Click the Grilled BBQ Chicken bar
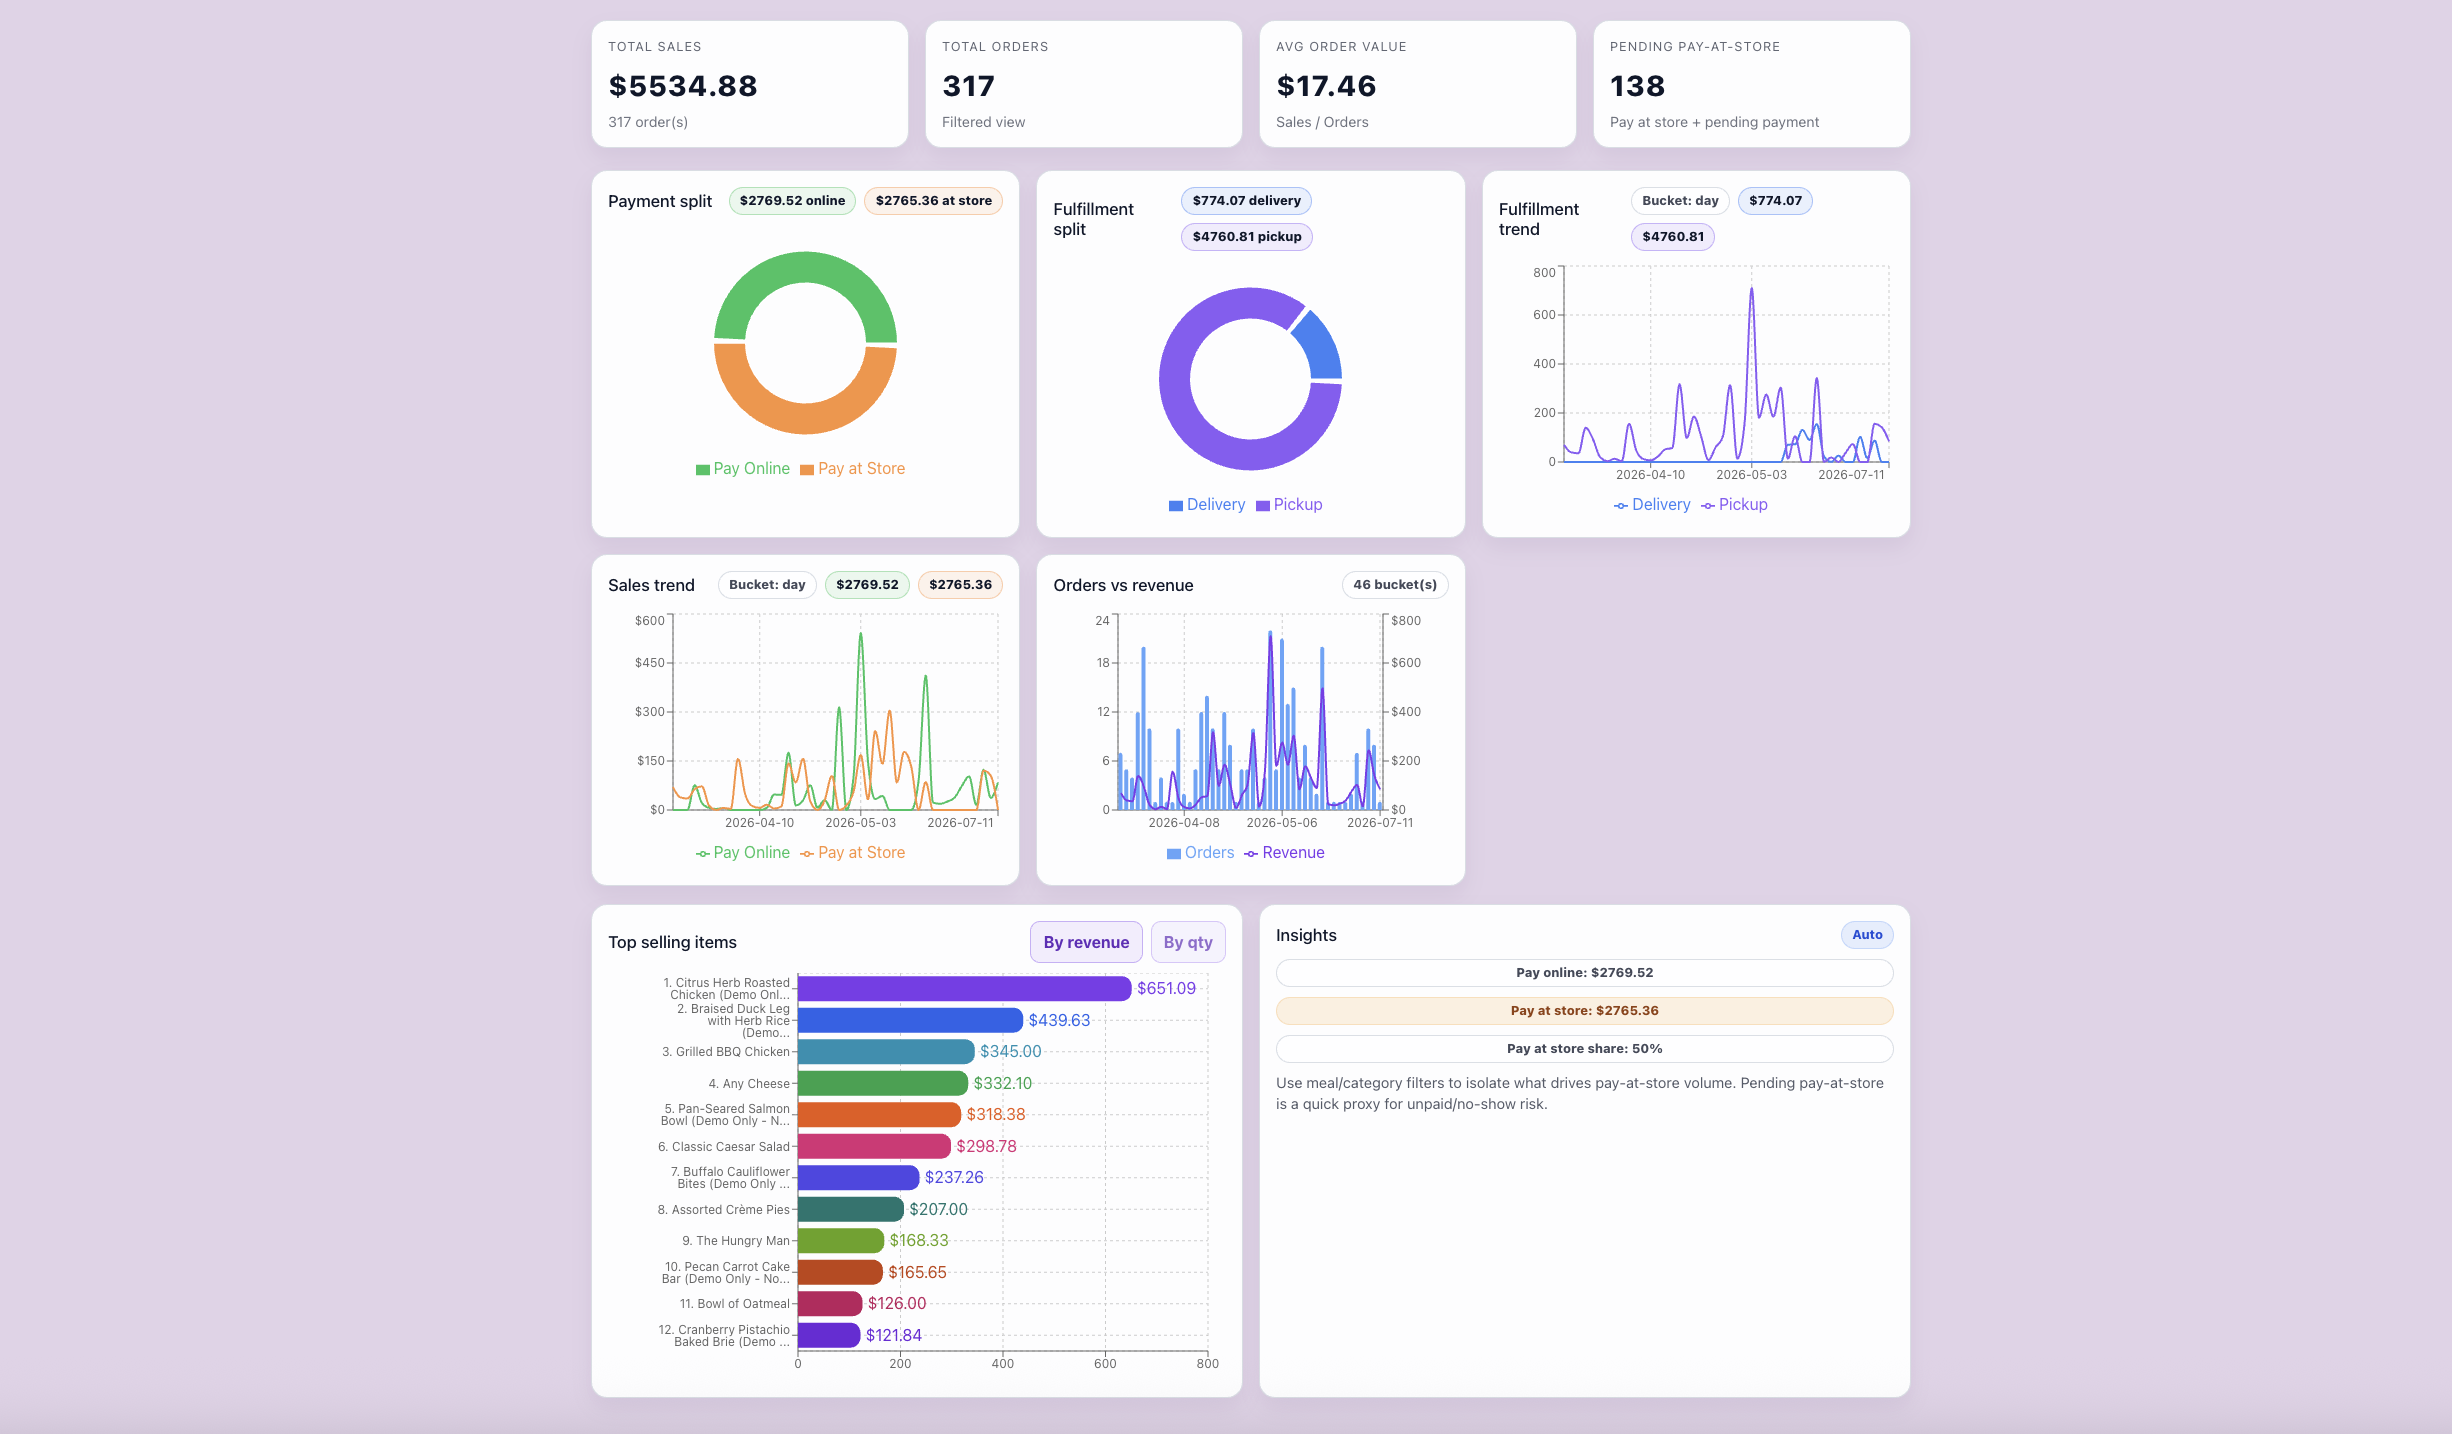This screenshot has height=1434, width=2452. [x=886, y=1051]
